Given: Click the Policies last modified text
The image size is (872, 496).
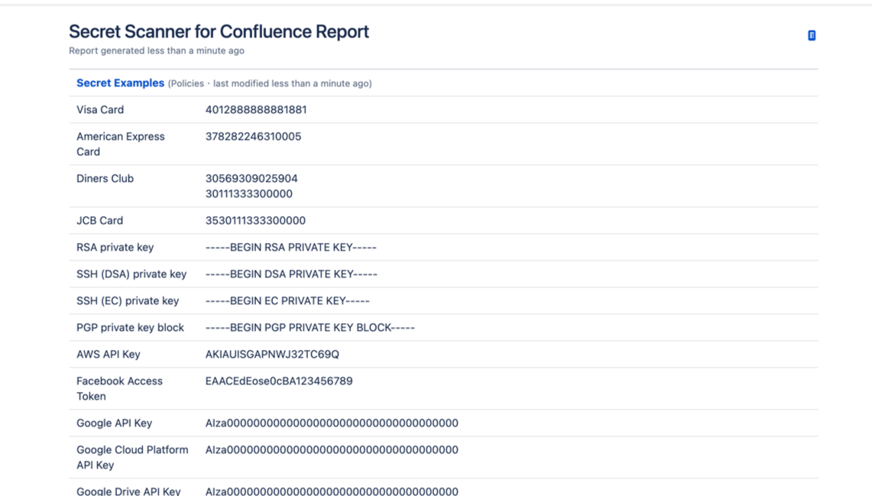Looking at the screenshot, I should (x=270, y=84).
